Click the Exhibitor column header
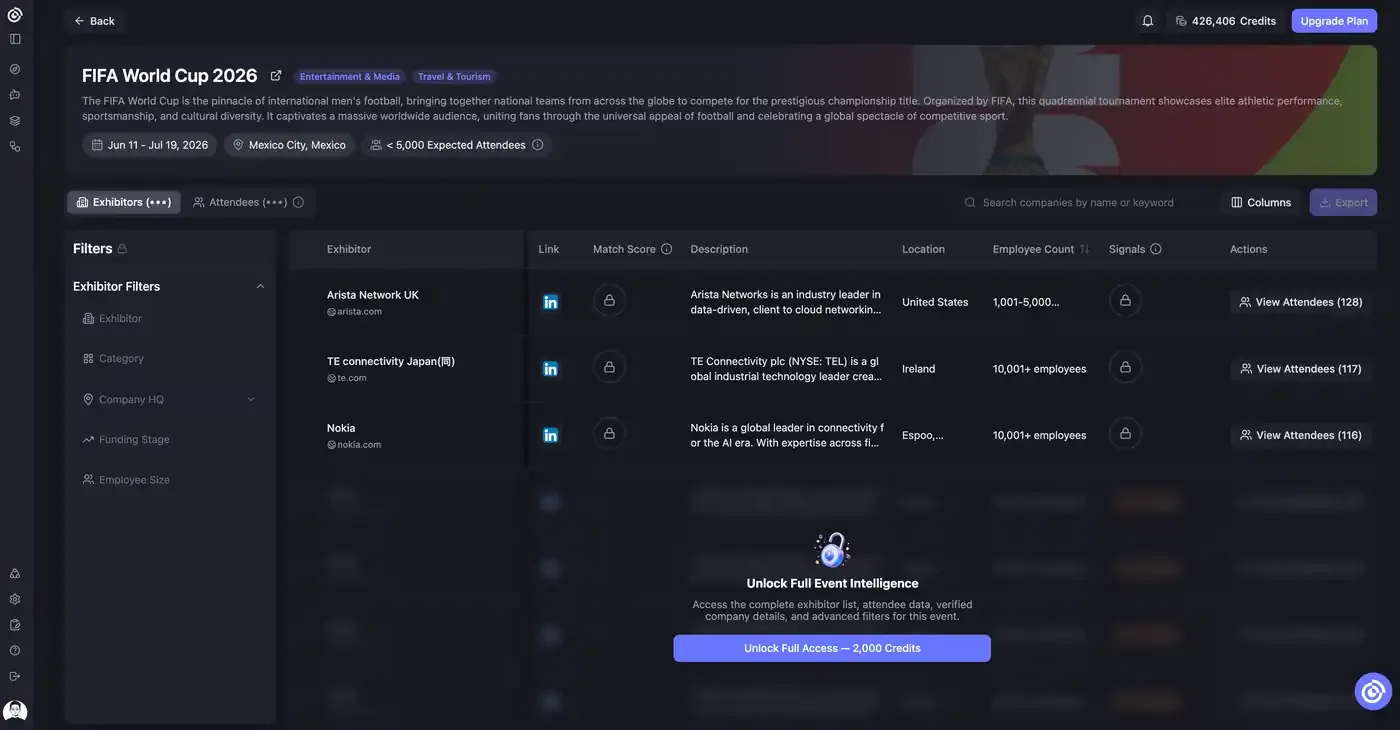 (x=349, y=249)
